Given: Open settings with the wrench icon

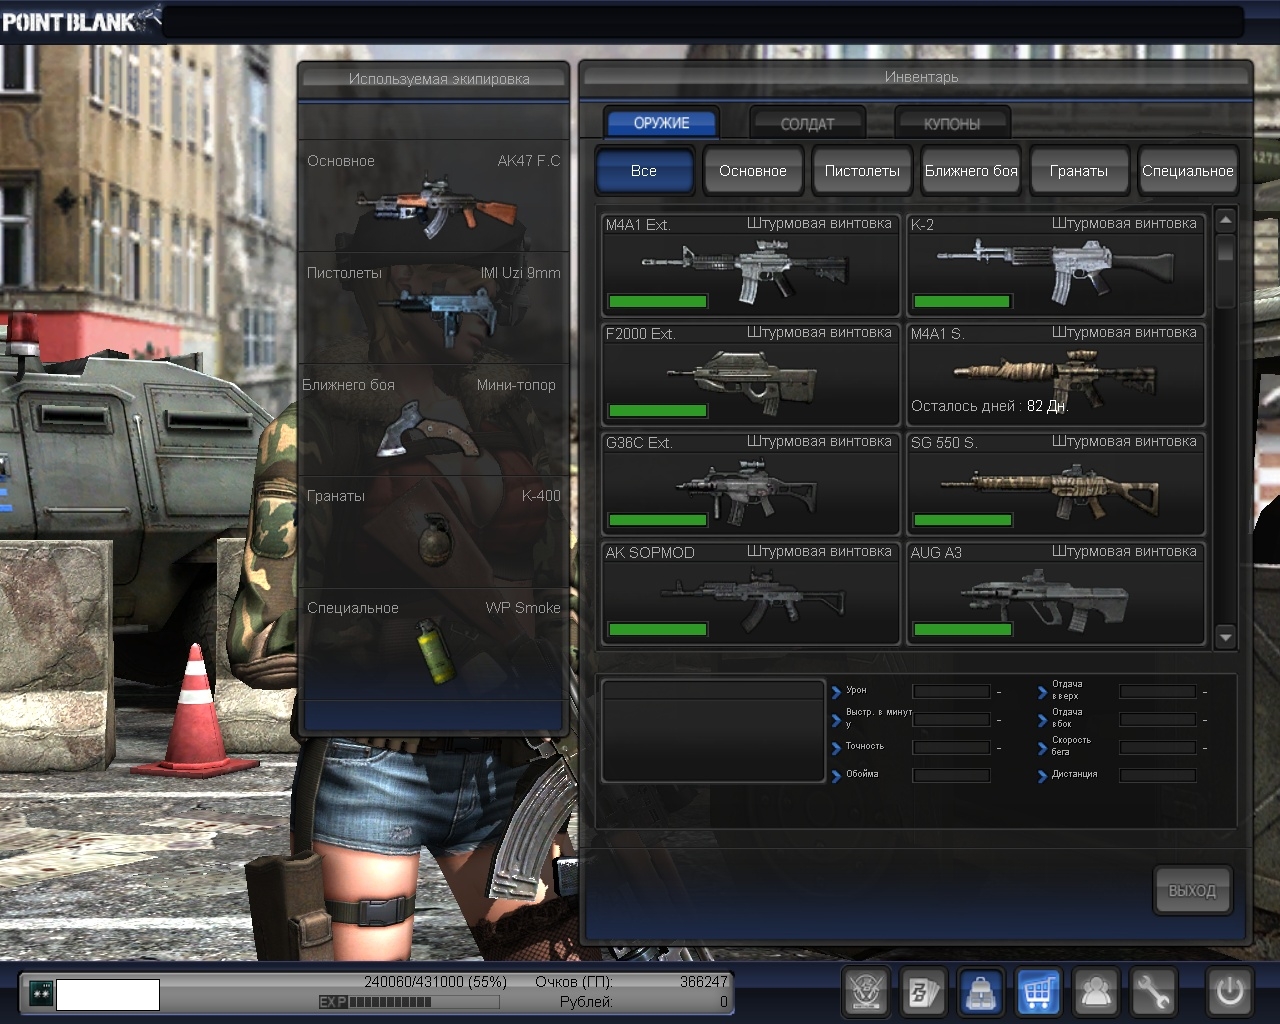Looking at the screenshot, I should point(1153,992).
